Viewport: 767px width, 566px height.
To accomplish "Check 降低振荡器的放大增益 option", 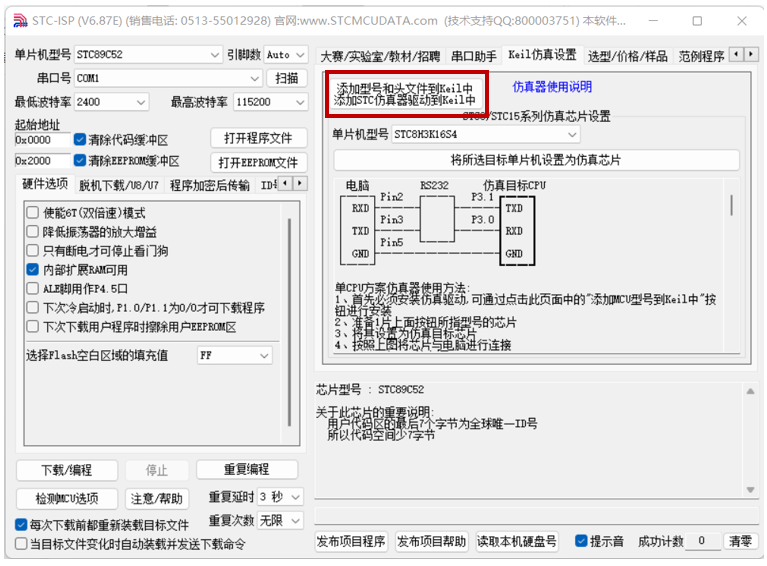I will [x=32, y=232].
